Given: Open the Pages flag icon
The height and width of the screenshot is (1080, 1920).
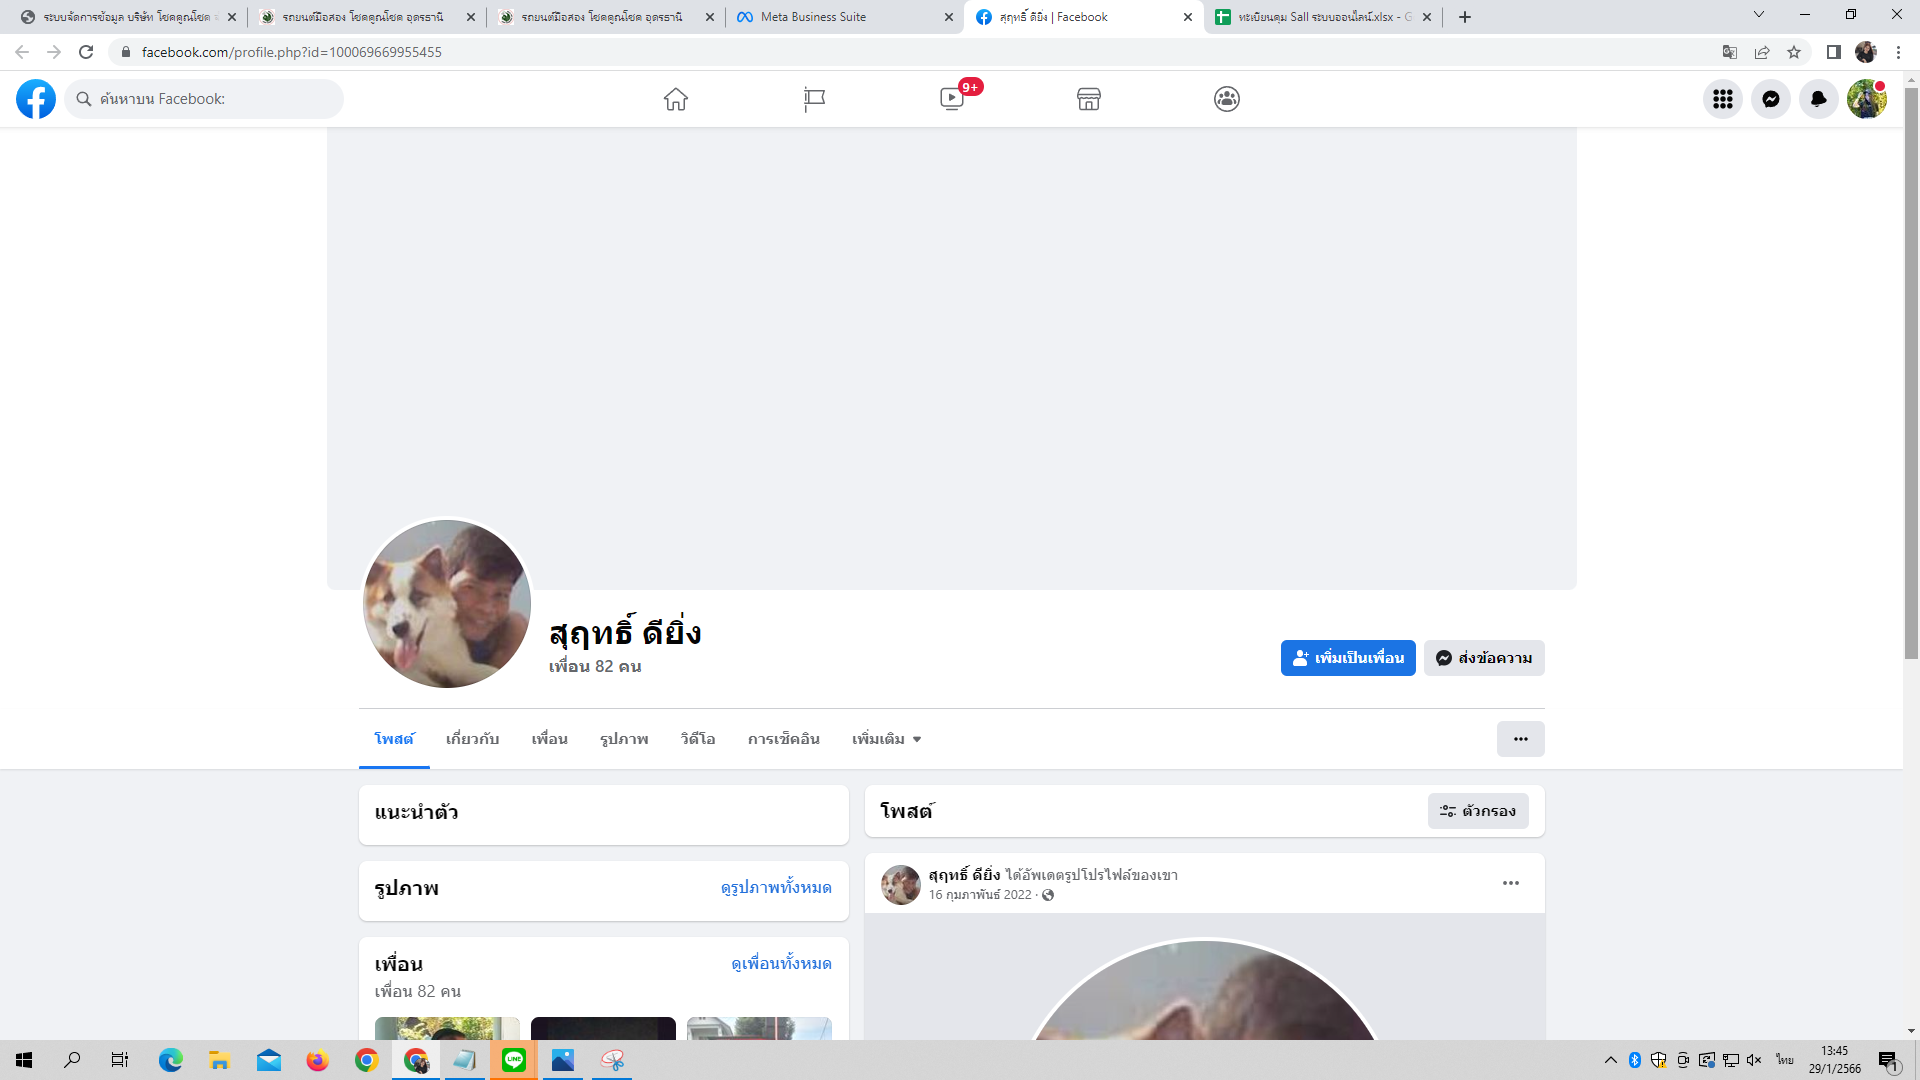Looking at the screenshot, I should tap(814, 99).
